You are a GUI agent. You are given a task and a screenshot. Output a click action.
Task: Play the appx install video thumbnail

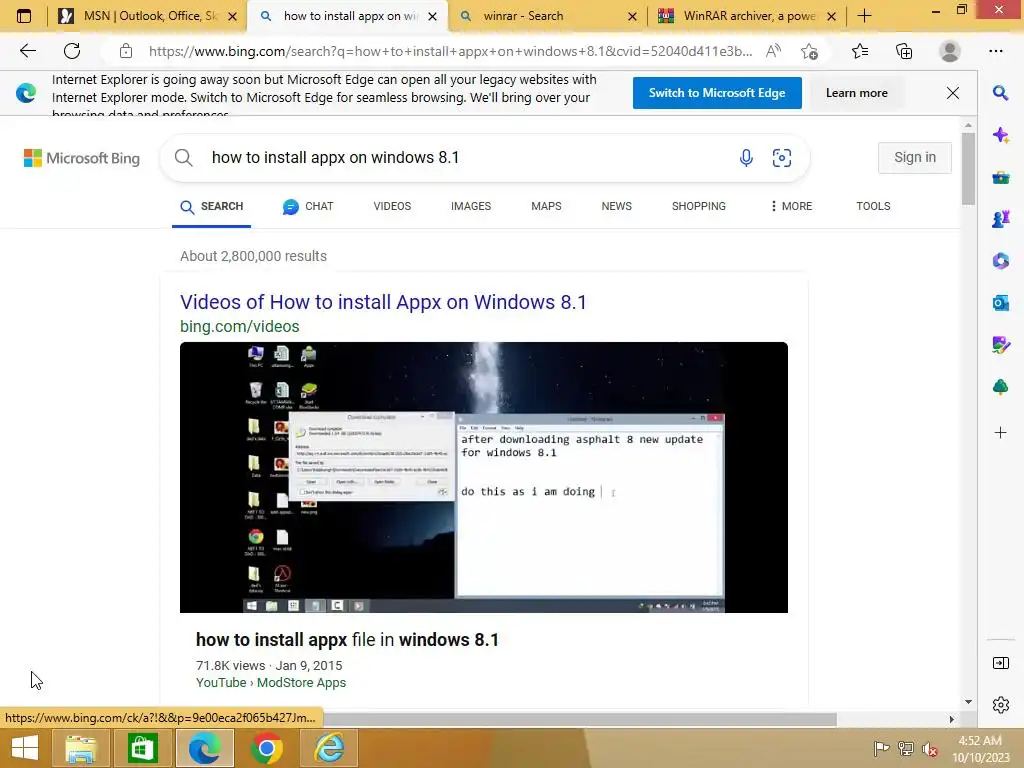(484, 477)
